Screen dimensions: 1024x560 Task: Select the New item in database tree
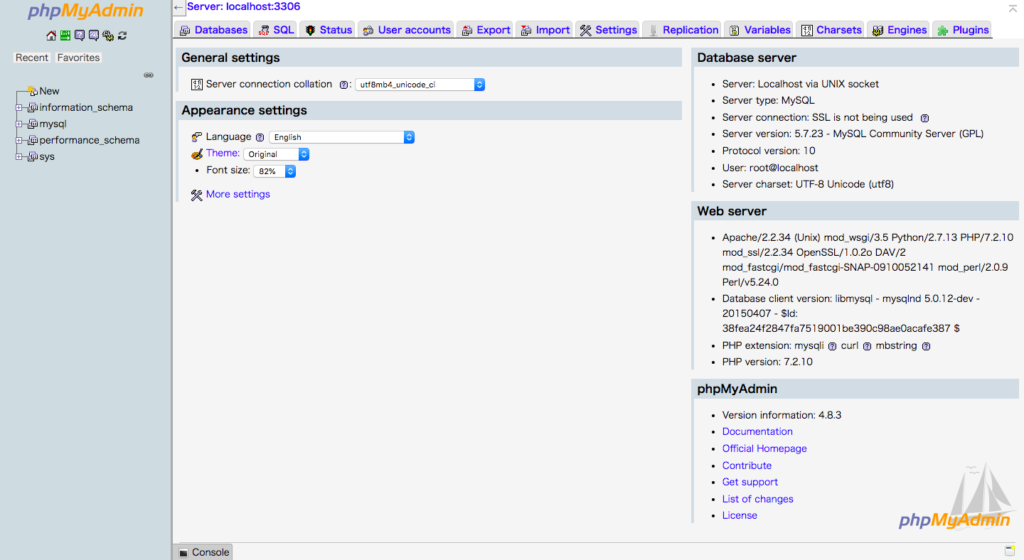click(49, 91)
